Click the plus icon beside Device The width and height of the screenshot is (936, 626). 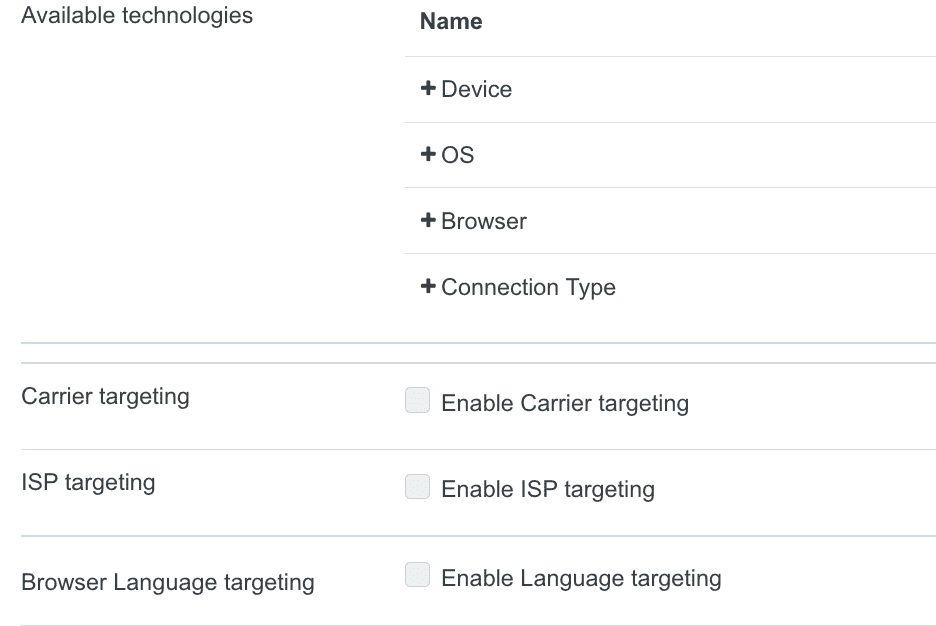point(429,89)
